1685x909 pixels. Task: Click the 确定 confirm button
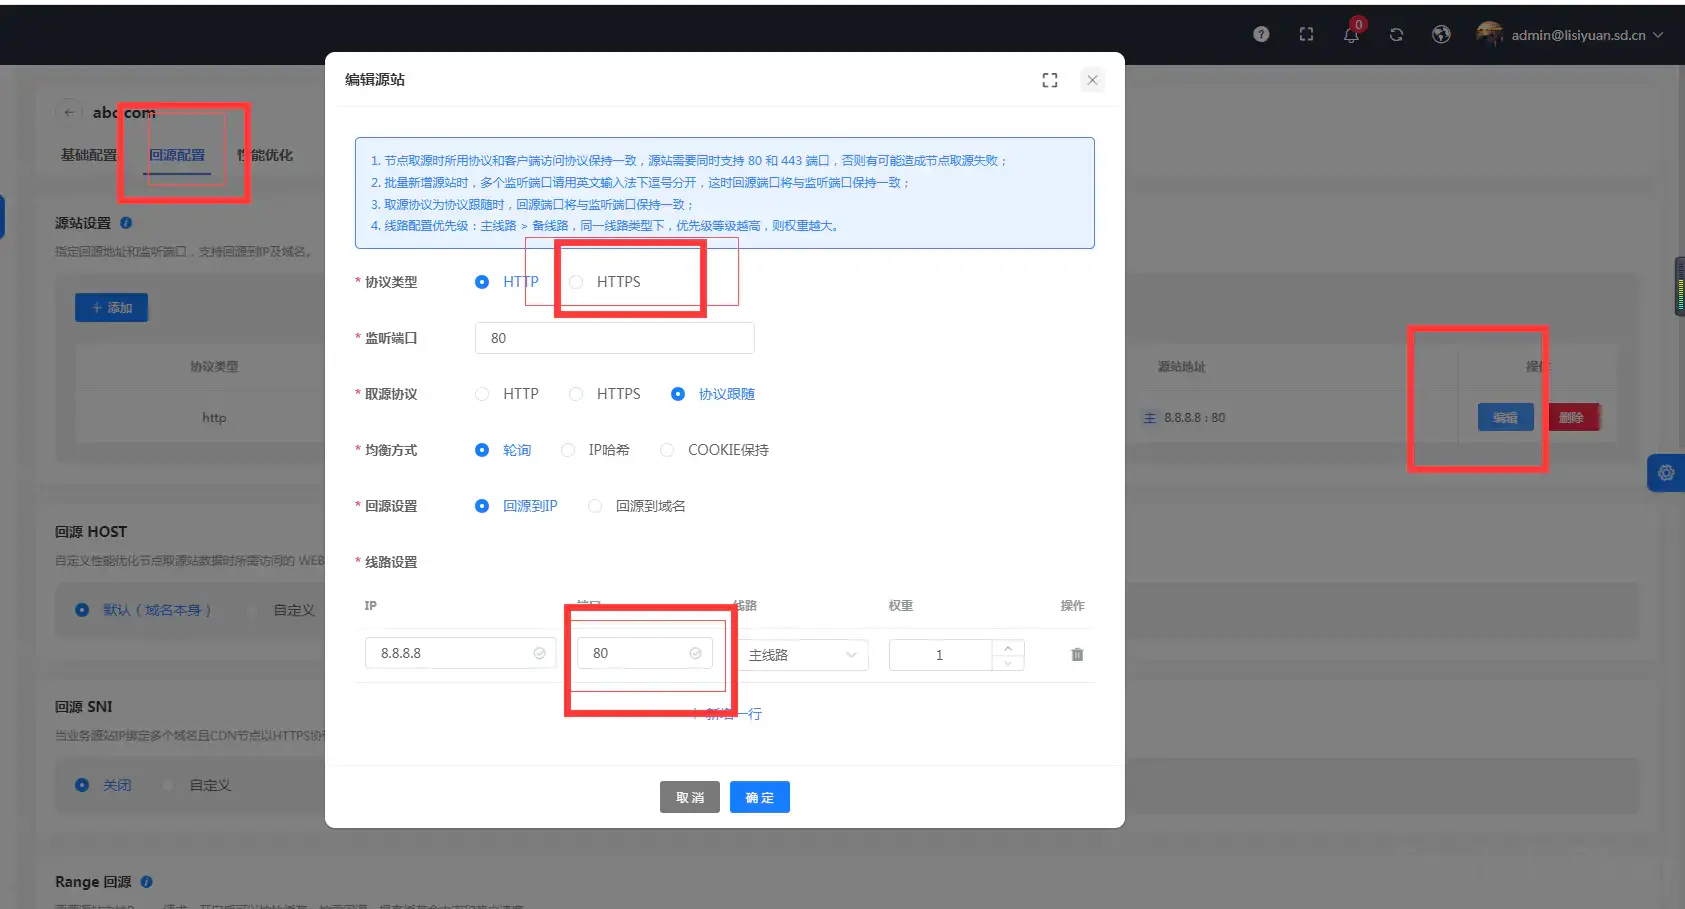point(759,797)
